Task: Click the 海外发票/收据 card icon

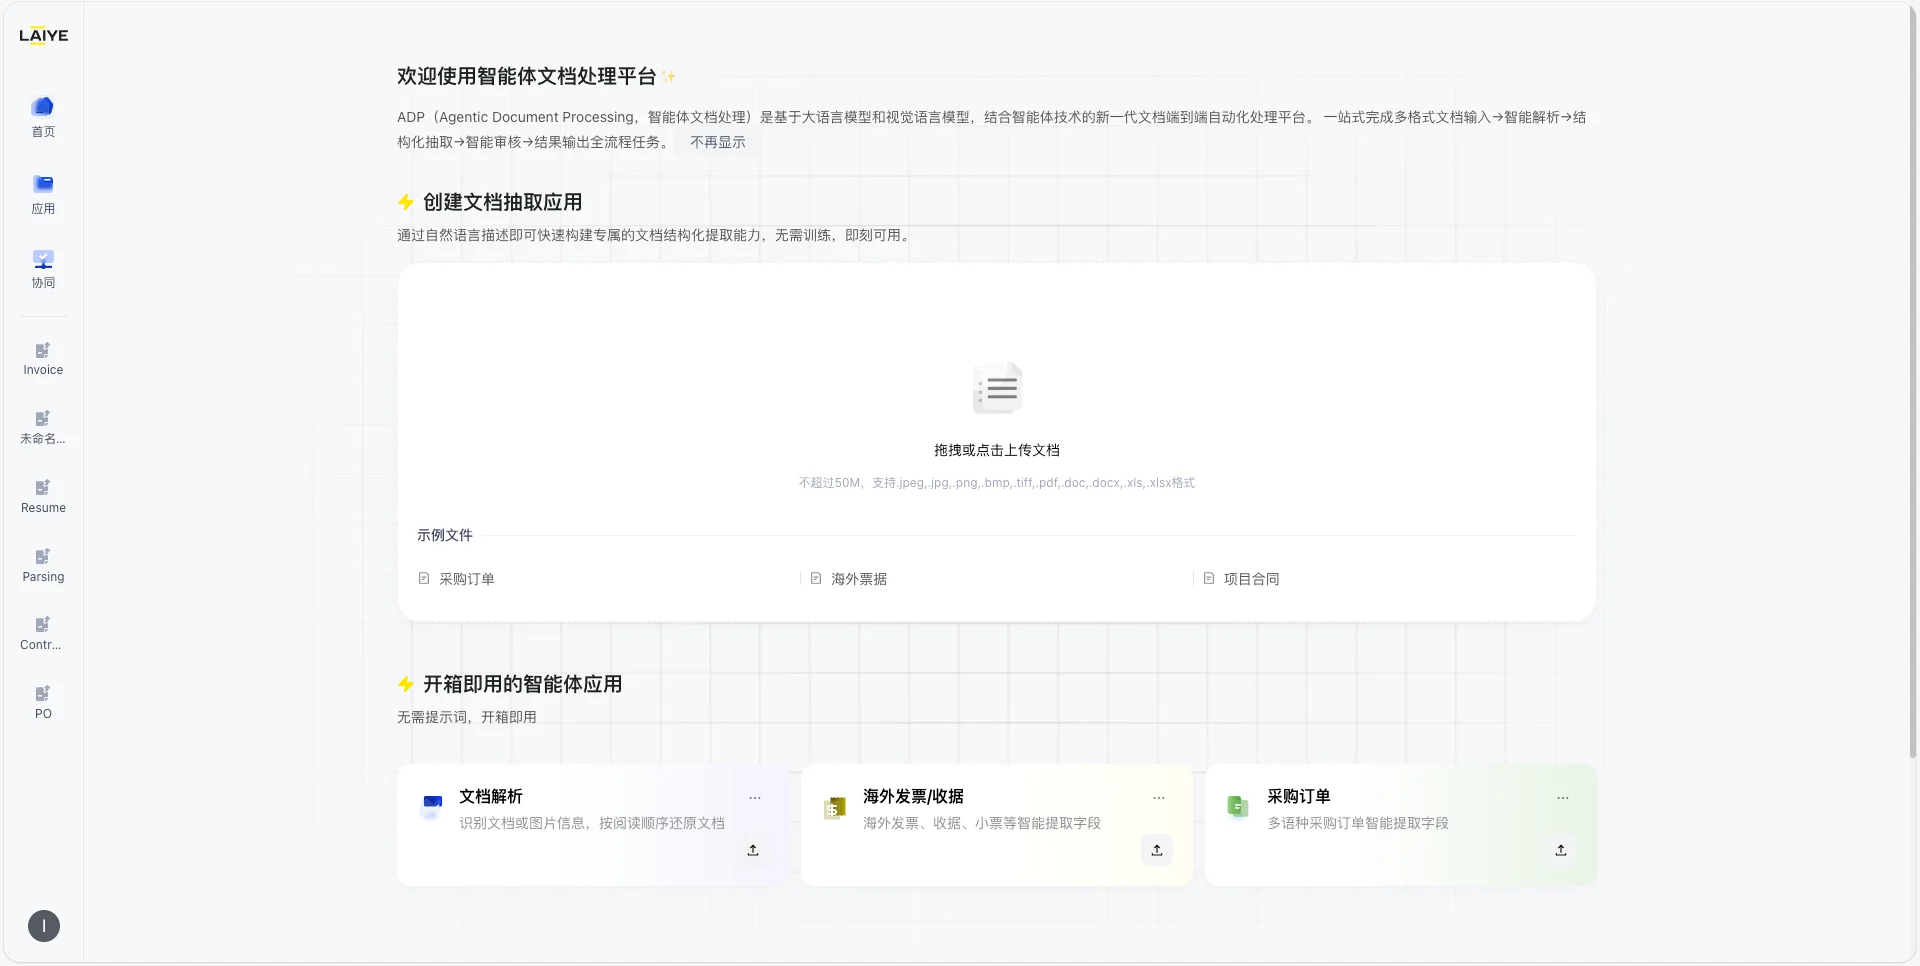Action: [835, 808]
